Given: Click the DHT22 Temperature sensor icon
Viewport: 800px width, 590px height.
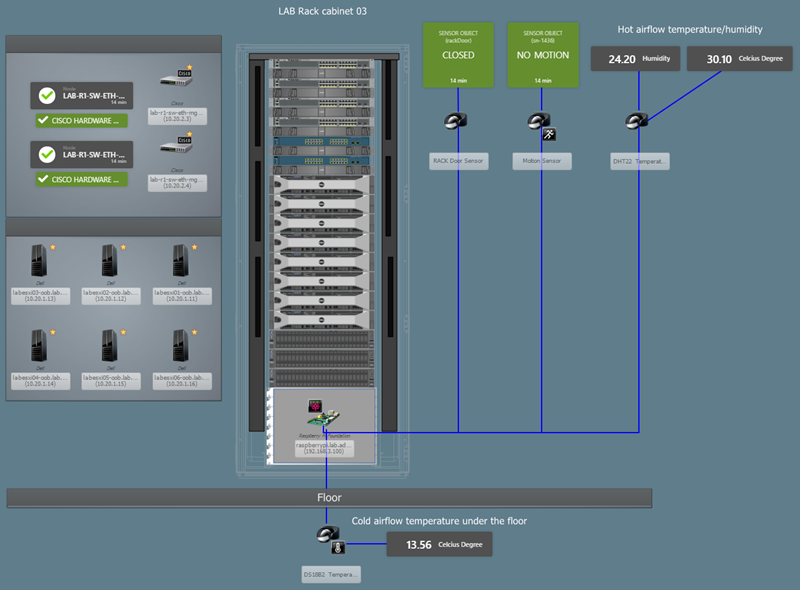Looking at the screenshot, I should [636, 121].
